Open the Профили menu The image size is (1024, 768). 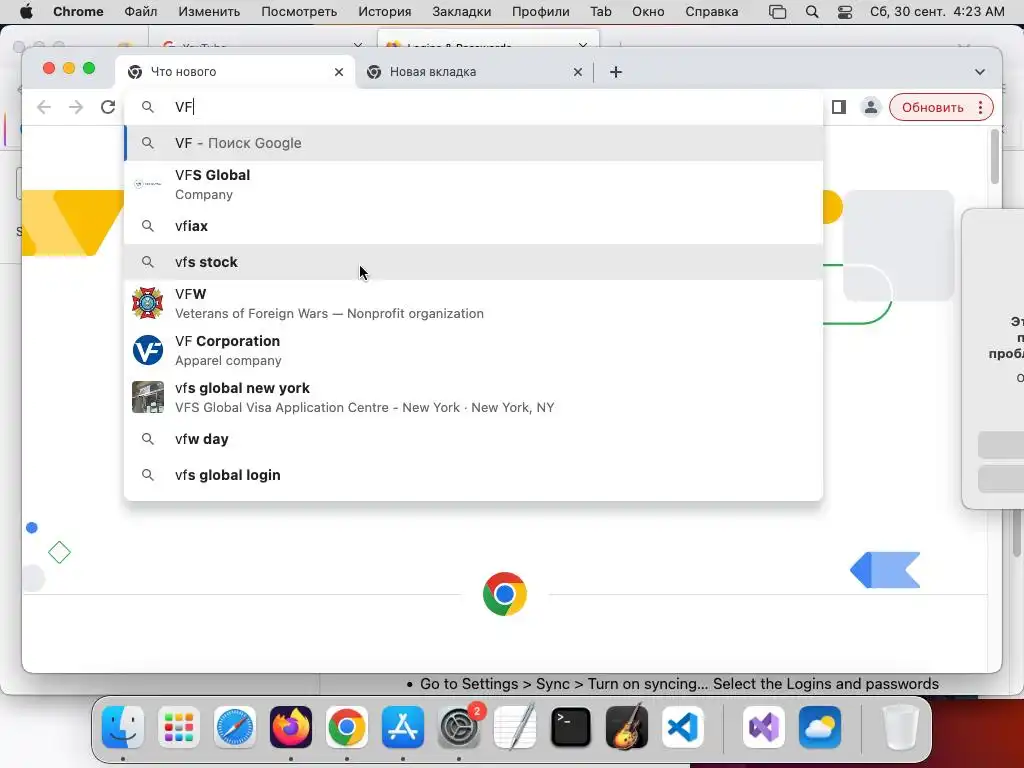[541, 12]
